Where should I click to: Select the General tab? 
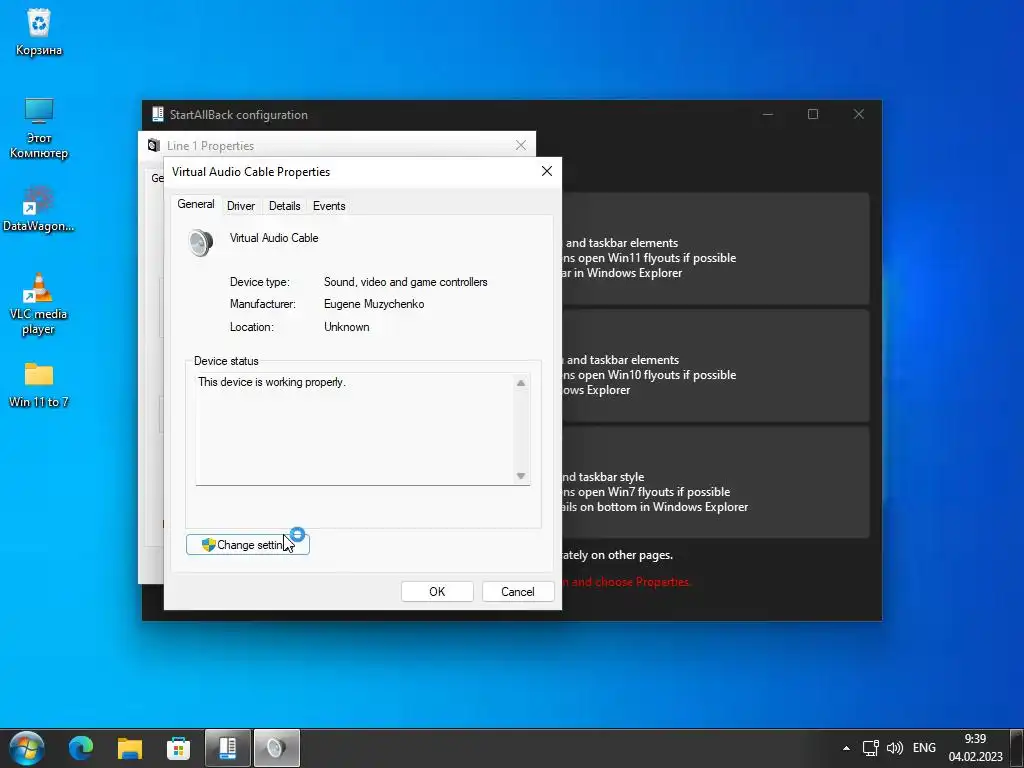tap(195, 204)
